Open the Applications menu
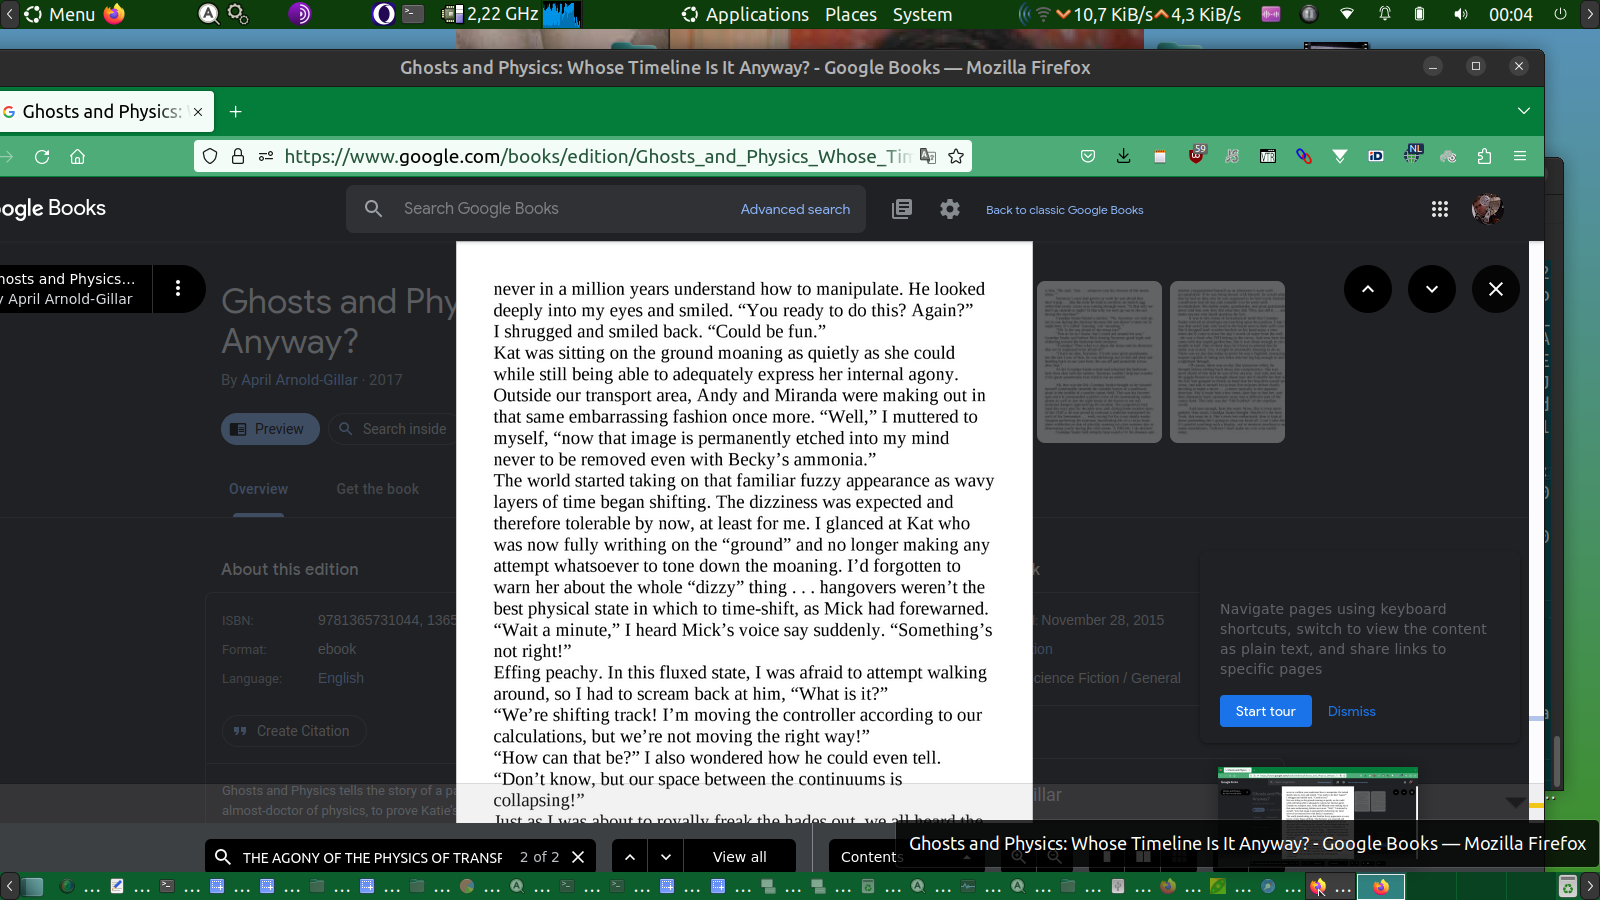Image resolution: width=1600 pixels, height=900 pixels. click(746, 14)
